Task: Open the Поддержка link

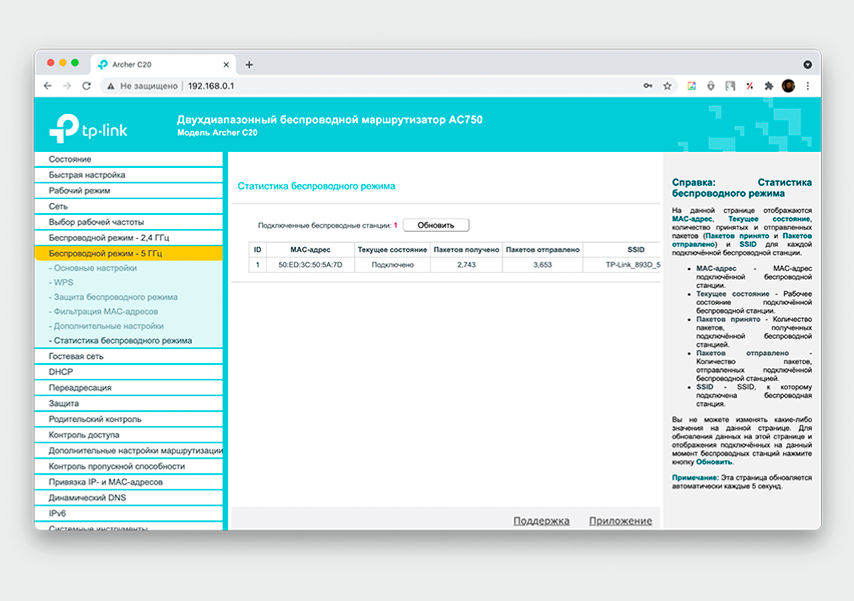Action: [541, 521]
